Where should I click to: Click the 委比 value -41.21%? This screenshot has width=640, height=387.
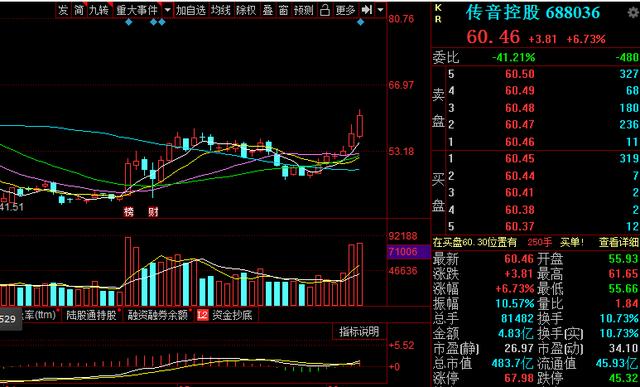tap(513, 57)
